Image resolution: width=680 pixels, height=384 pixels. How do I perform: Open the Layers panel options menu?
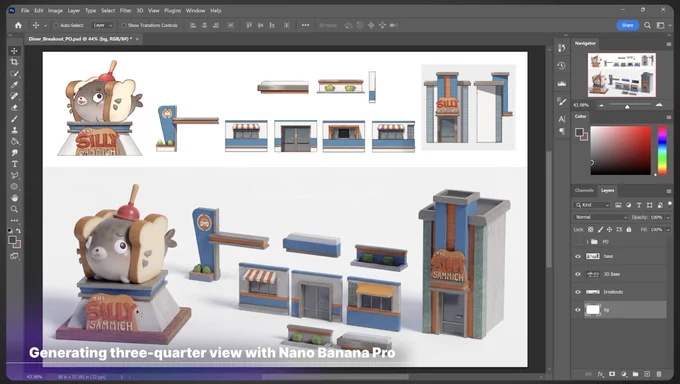click(x=669, y=191)
